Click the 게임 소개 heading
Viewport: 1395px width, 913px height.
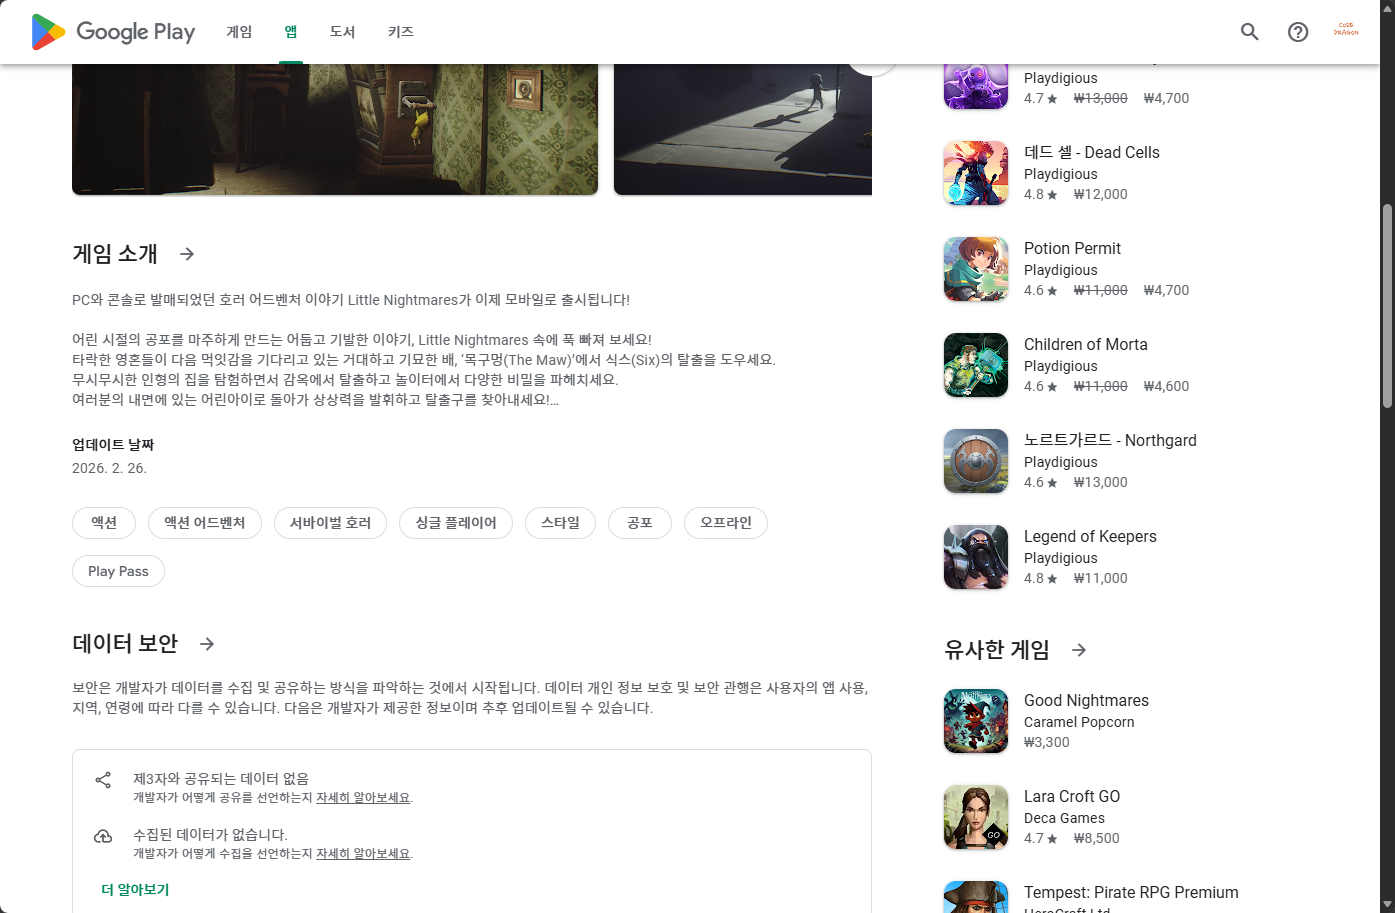[x=115, y=254]
